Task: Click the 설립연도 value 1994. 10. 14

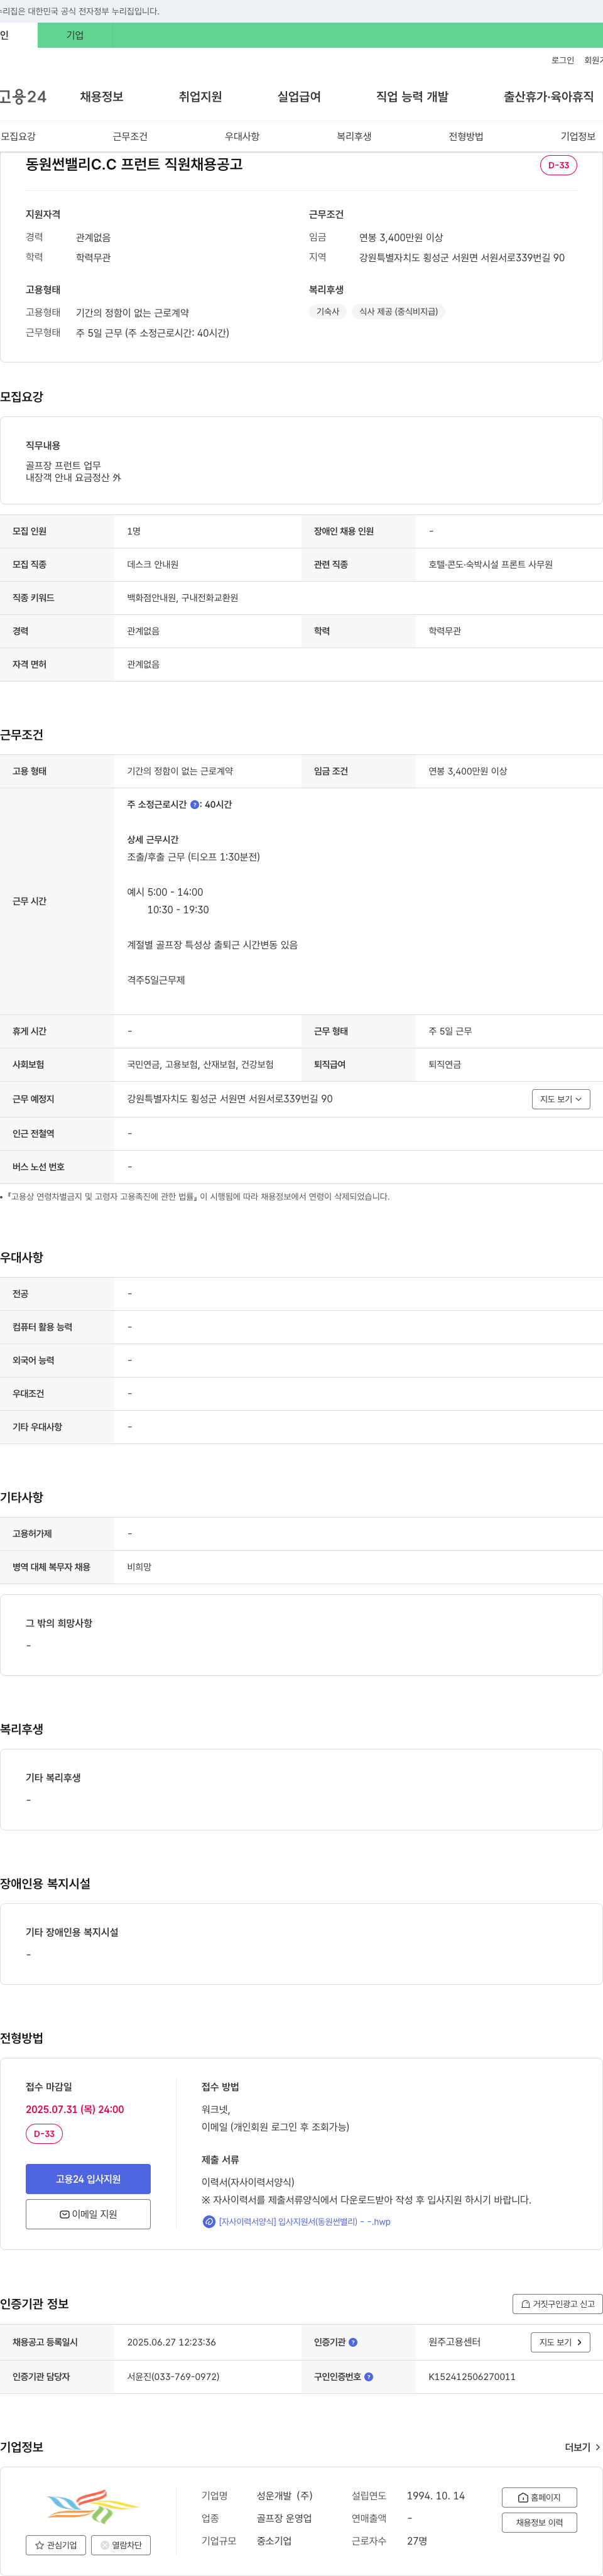Action: pos(436,2496)
